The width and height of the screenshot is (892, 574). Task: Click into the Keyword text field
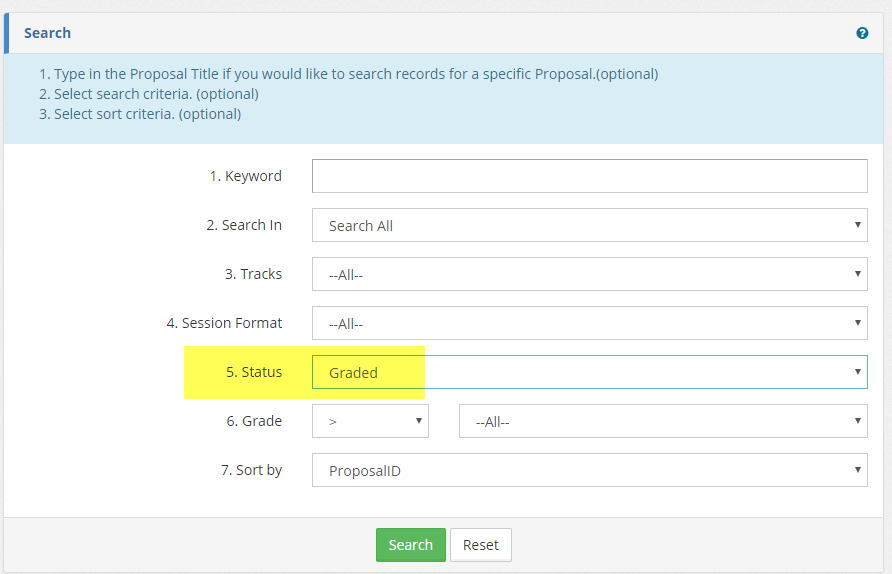pos(589,176)
